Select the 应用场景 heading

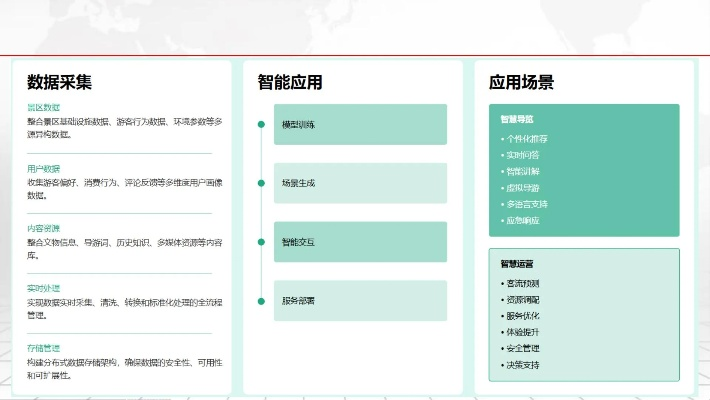(x=521, y=82)
